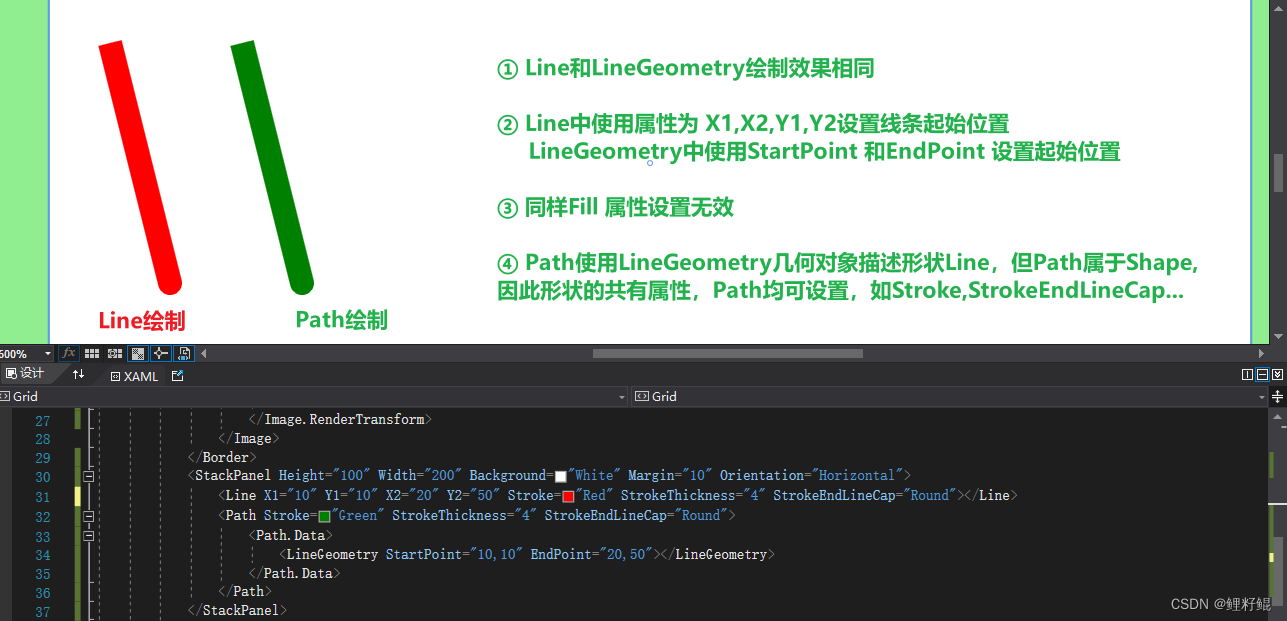Select the XAML tab
This screenshot has width=1287, height=621.
(140, 376)
